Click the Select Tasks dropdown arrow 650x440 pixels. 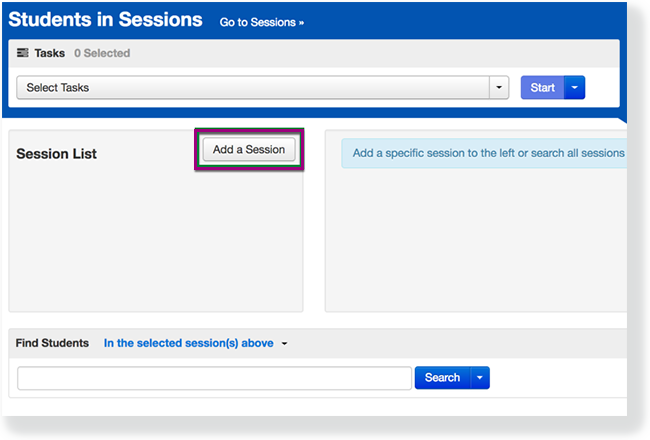(499, 88)
